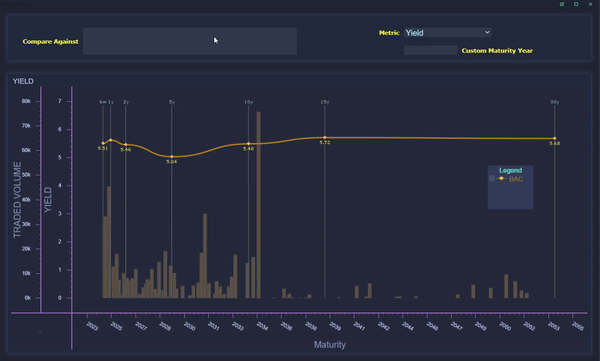This screenshot has height=361, width=600.
Task: Select the 2y tenor marker label
Action: (126, 102)
